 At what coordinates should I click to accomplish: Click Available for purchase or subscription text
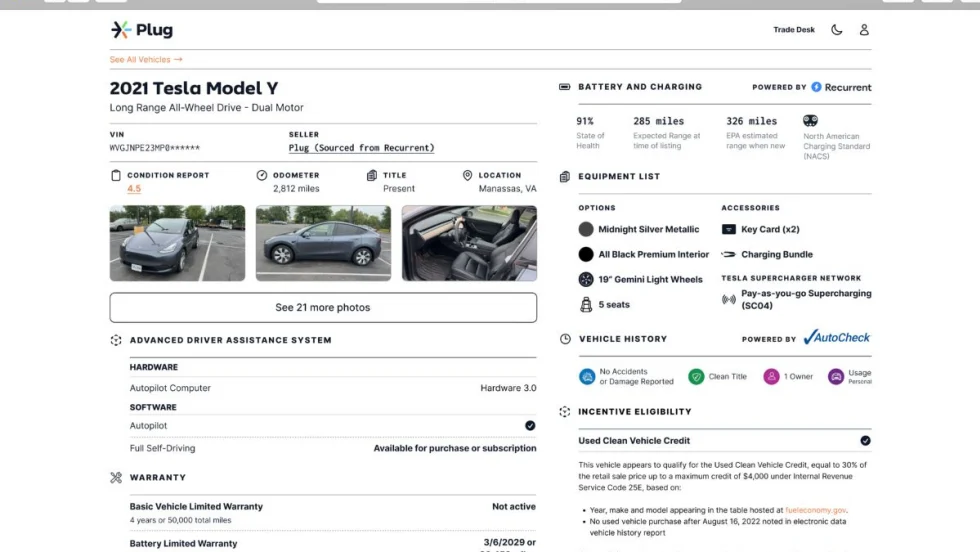coord(455,448)
